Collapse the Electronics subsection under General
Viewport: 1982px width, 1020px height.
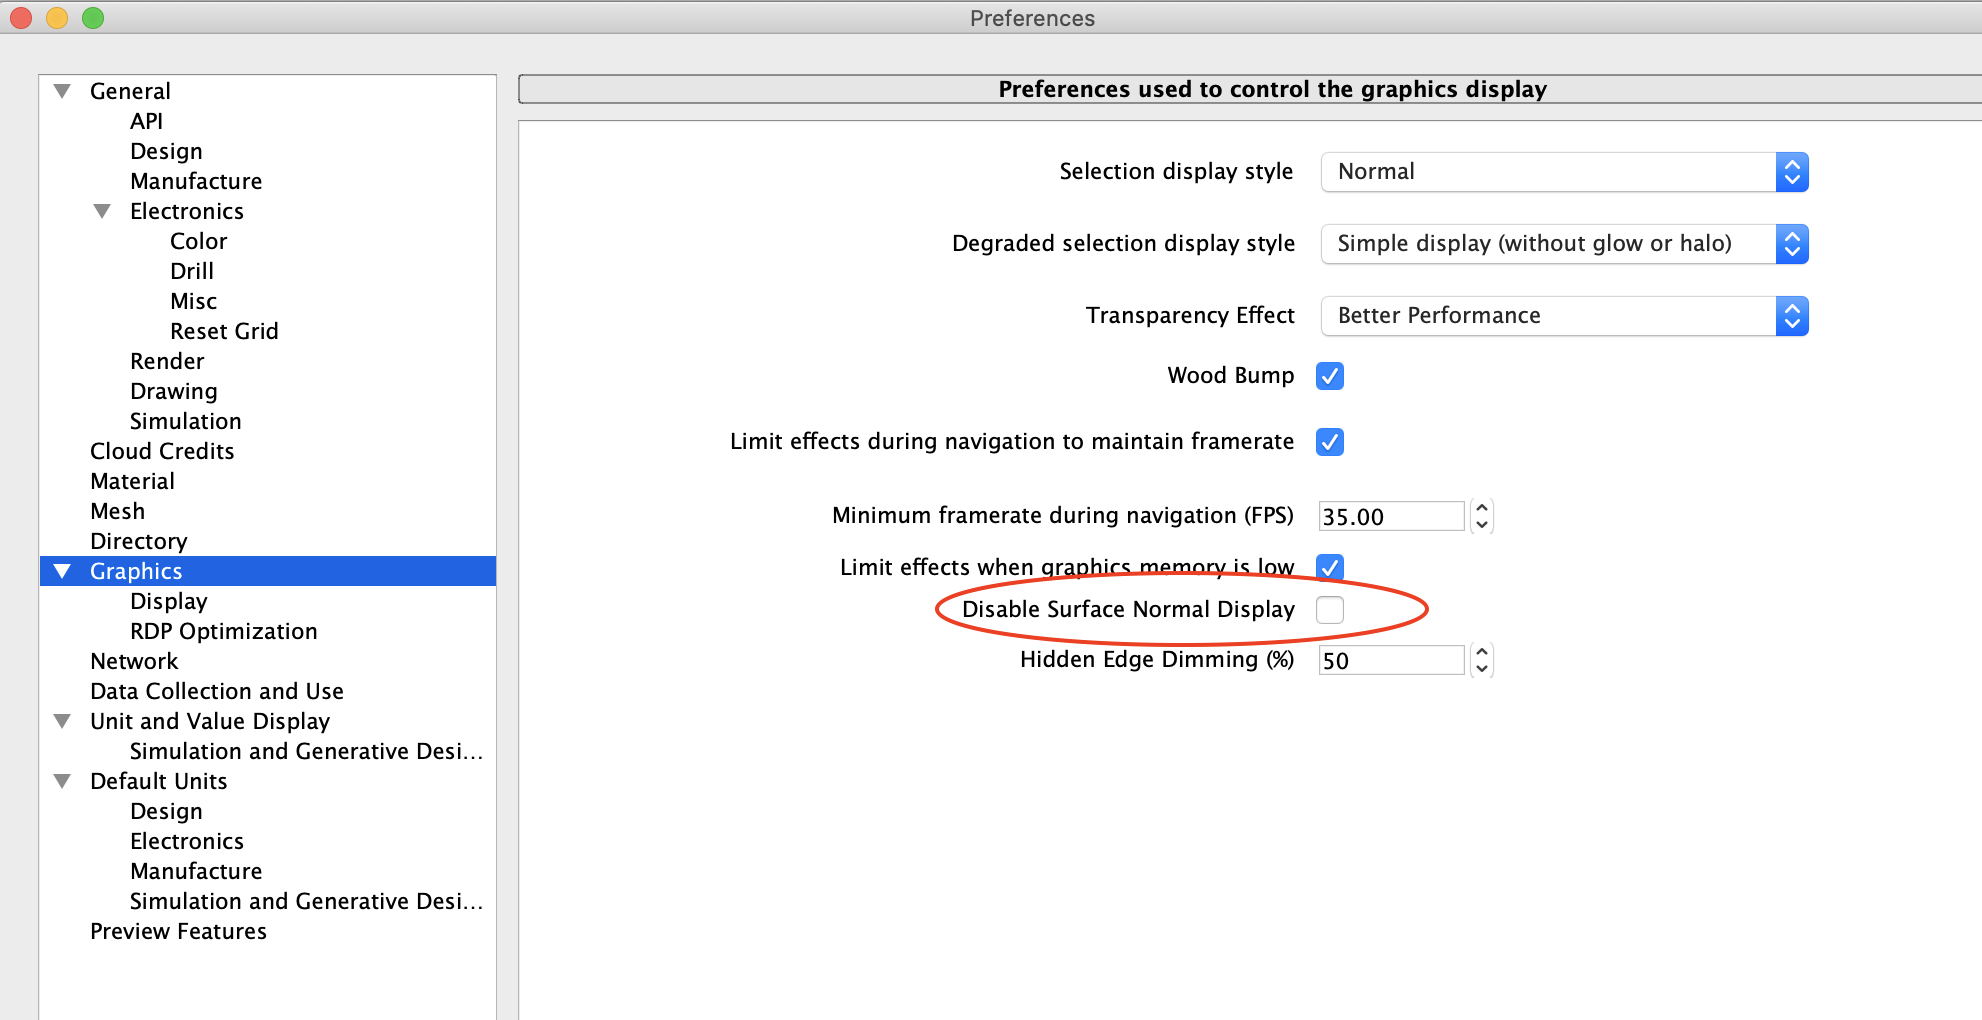coord(102,211)
